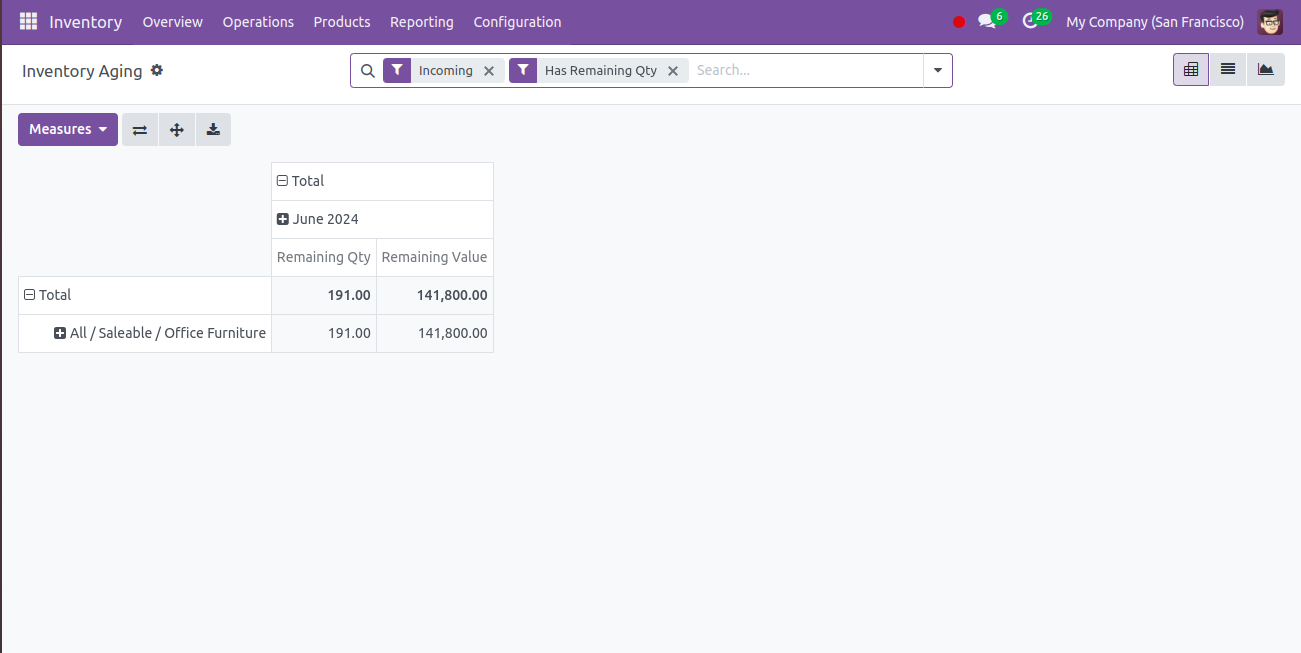
Task: Open the Operations menu
Action: click(x=258, y=22)
